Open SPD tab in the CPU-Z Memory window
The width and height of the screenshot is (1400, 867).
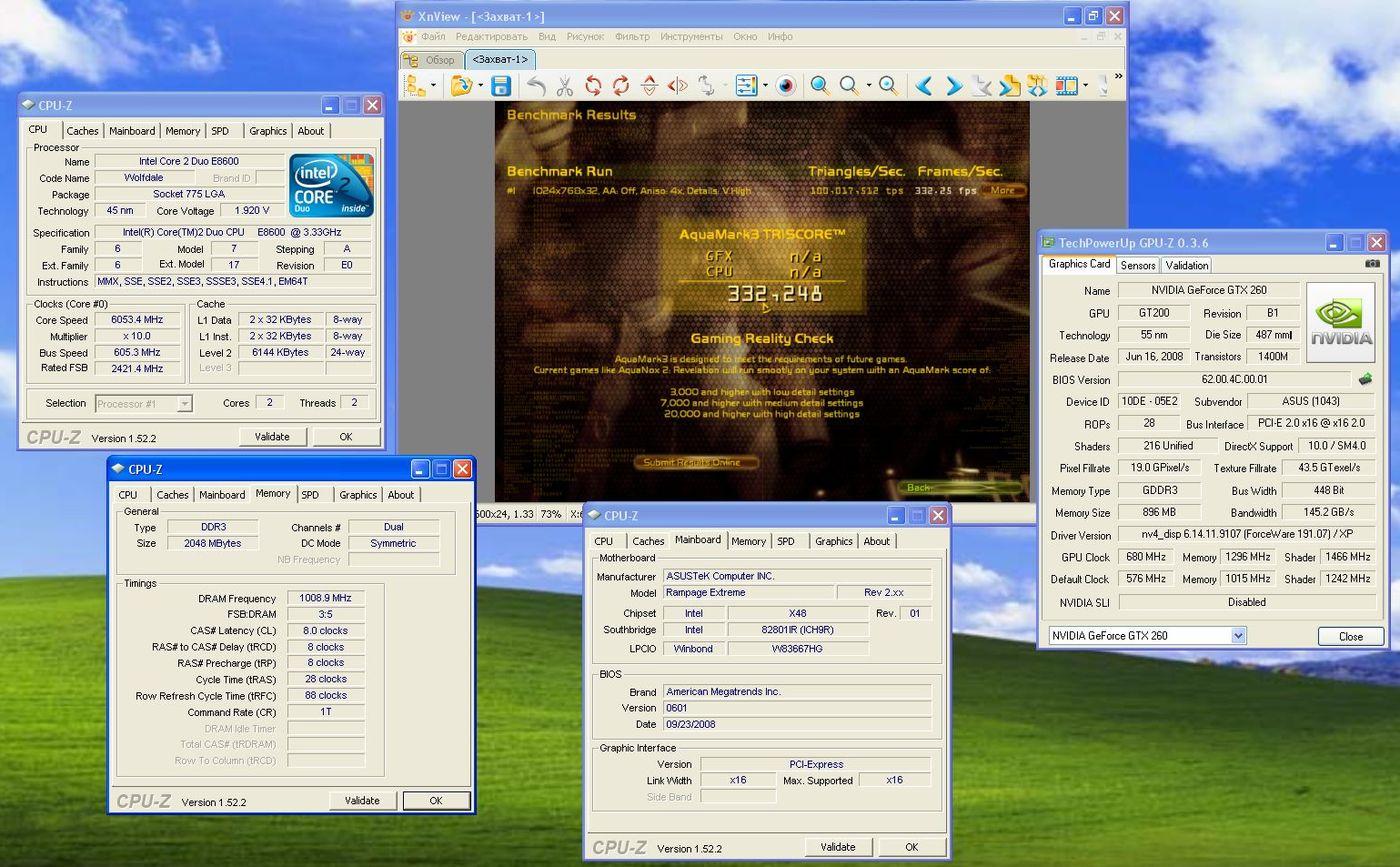tap(310, 495)
